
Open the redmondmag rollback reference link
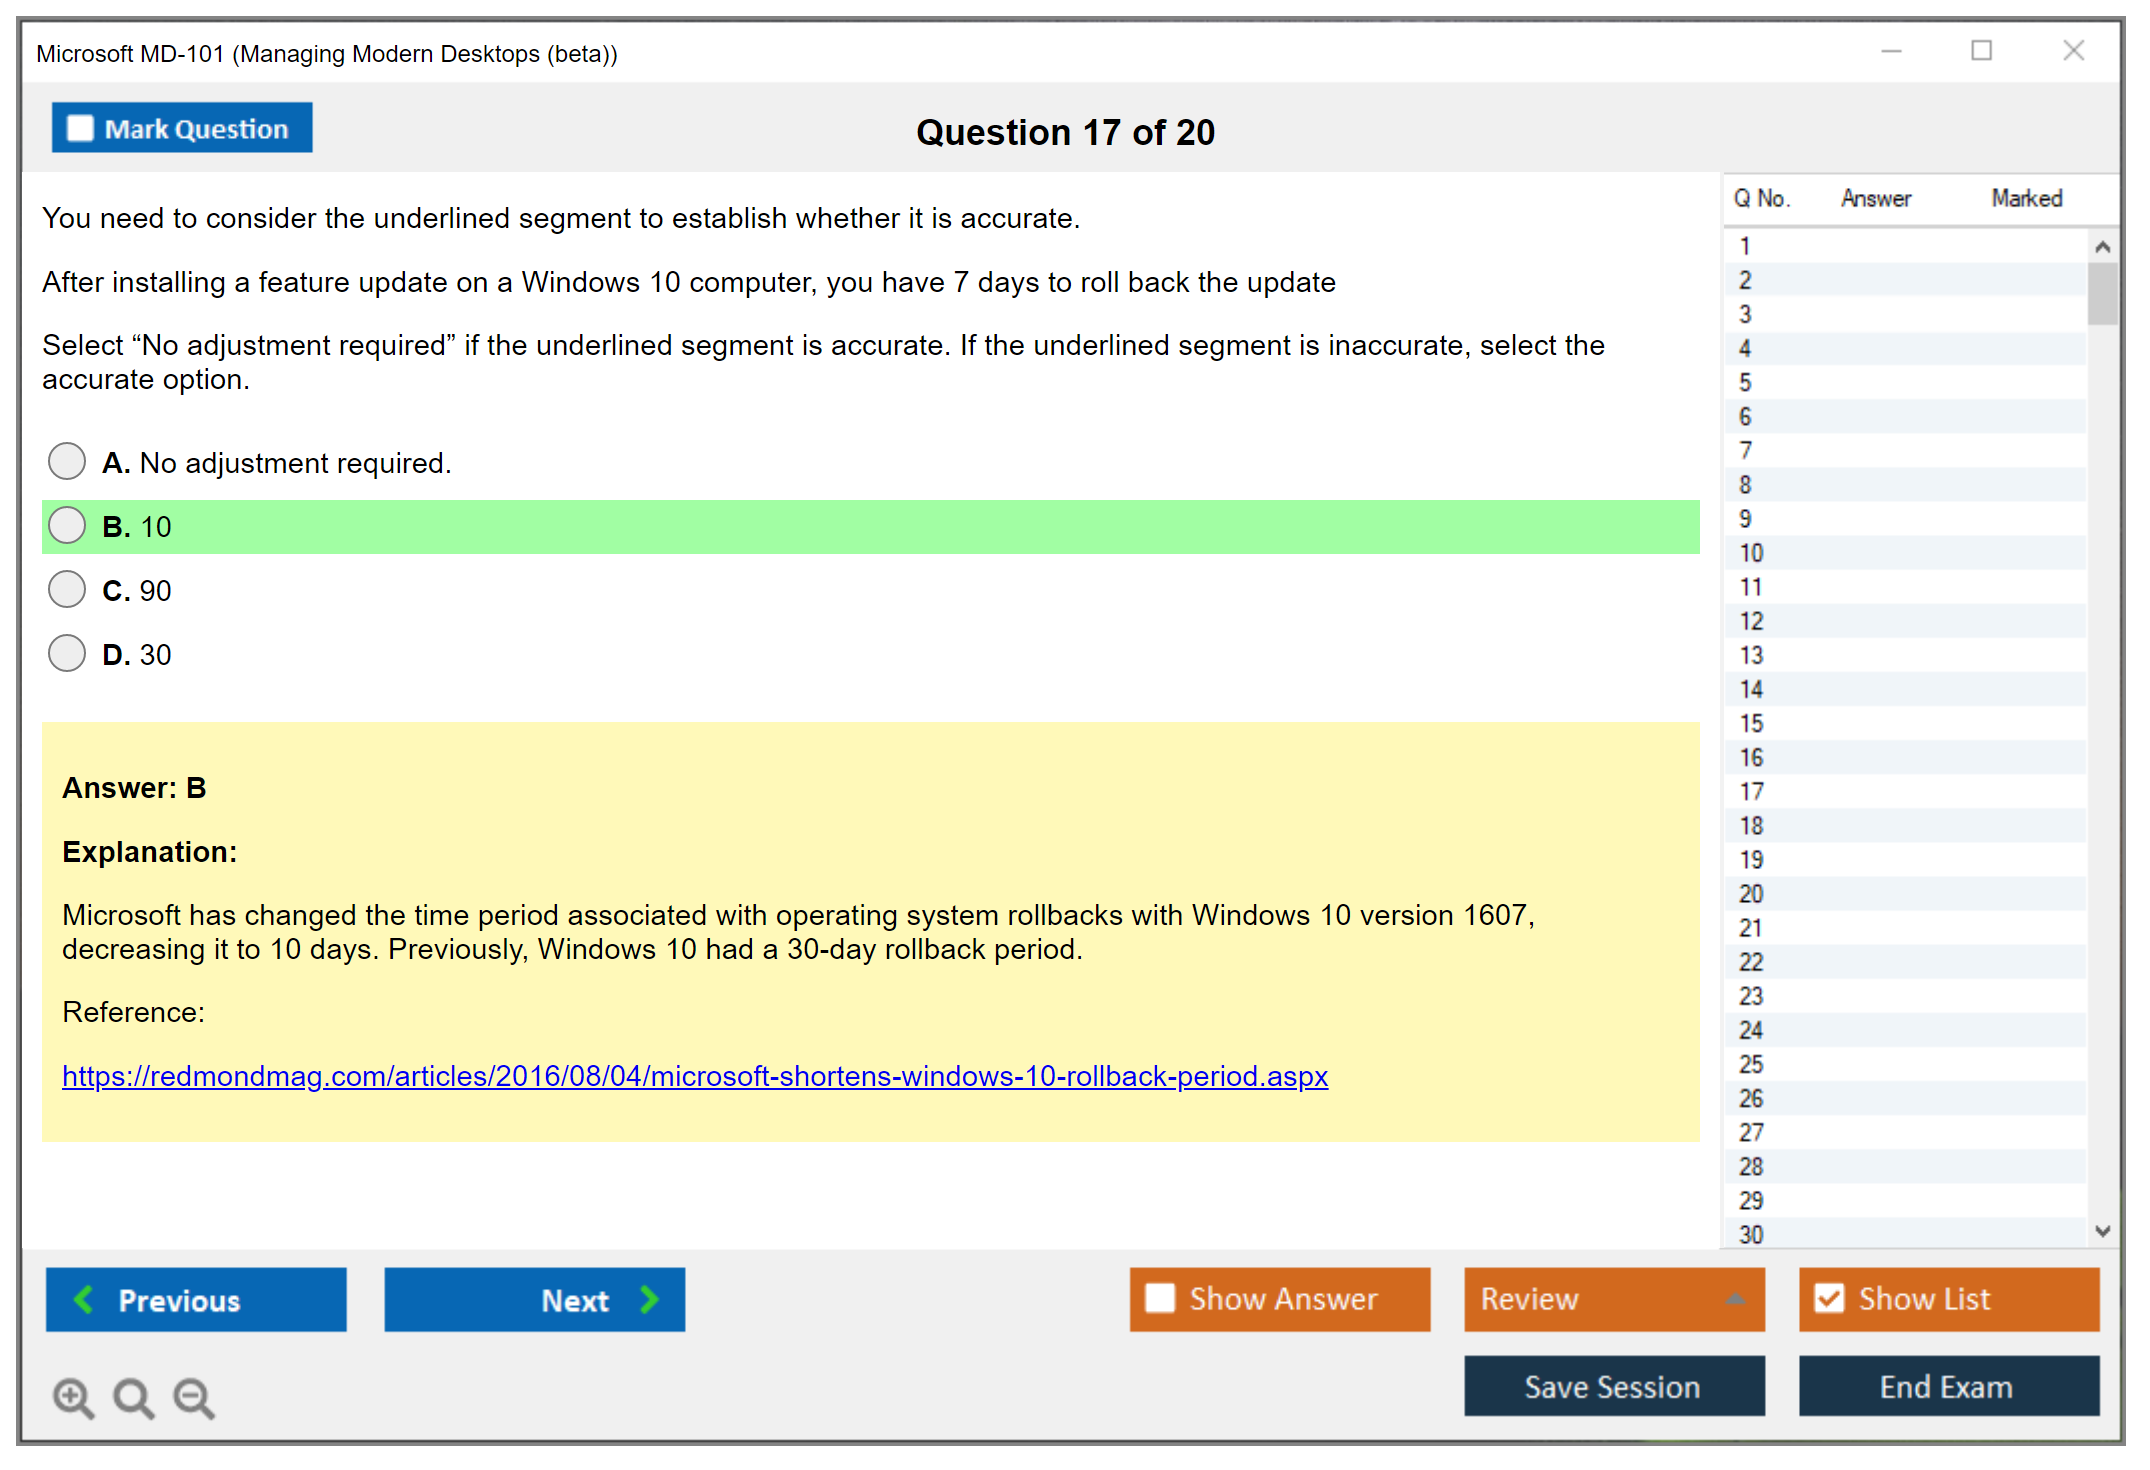click(x=694, y=1076)
